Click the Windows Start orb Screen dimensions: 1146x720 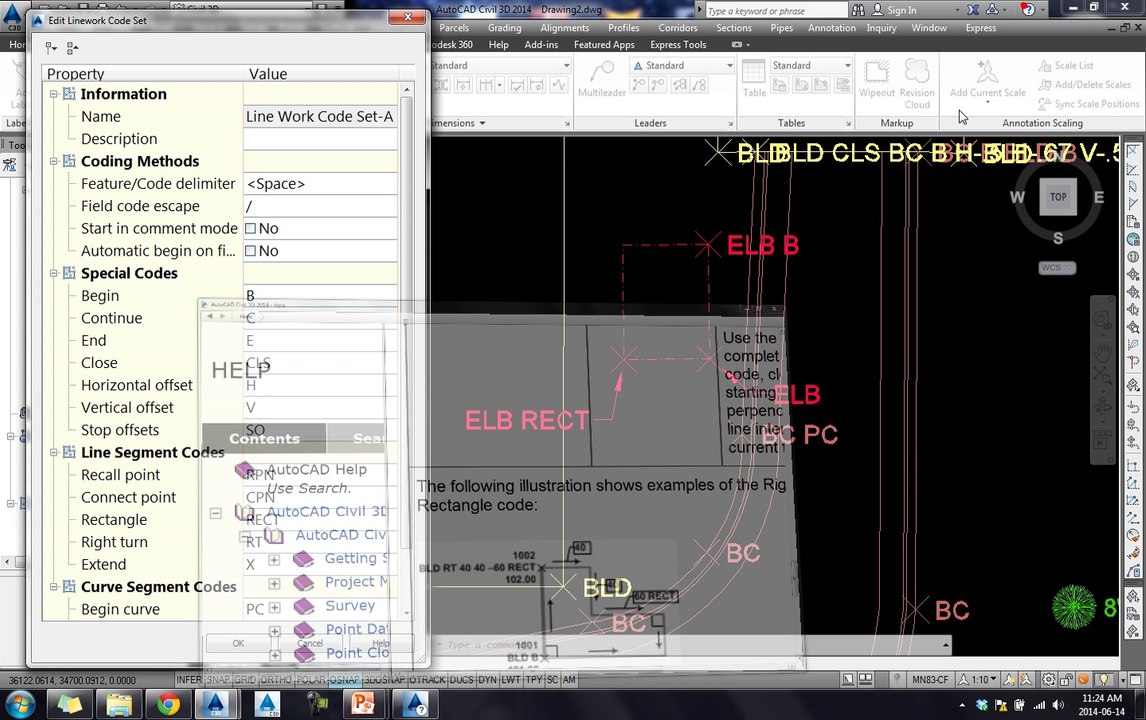coord(20,705)
